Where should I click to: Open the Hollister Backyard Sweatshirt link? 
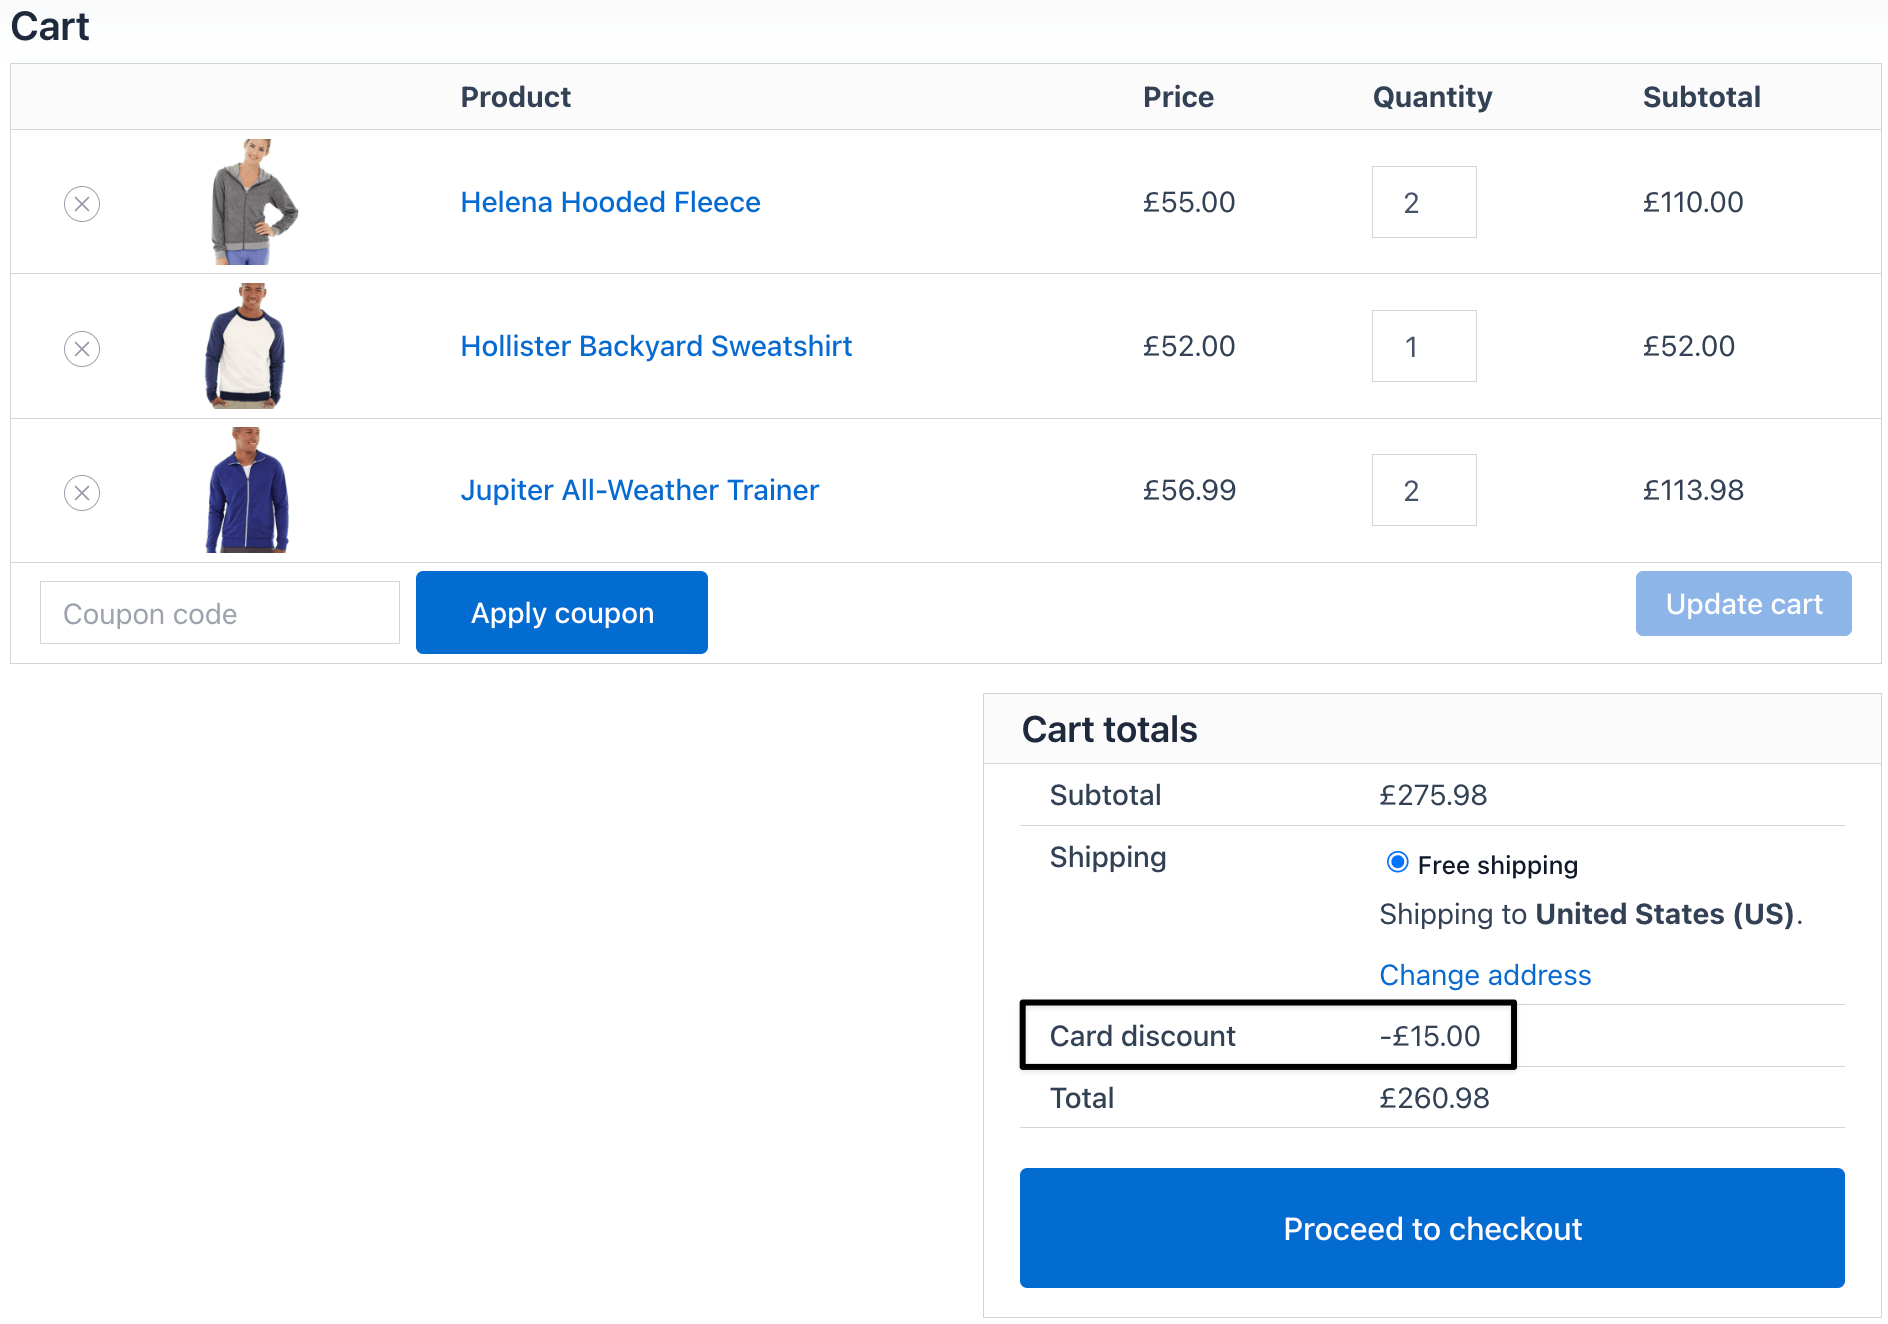coord(656,346)
